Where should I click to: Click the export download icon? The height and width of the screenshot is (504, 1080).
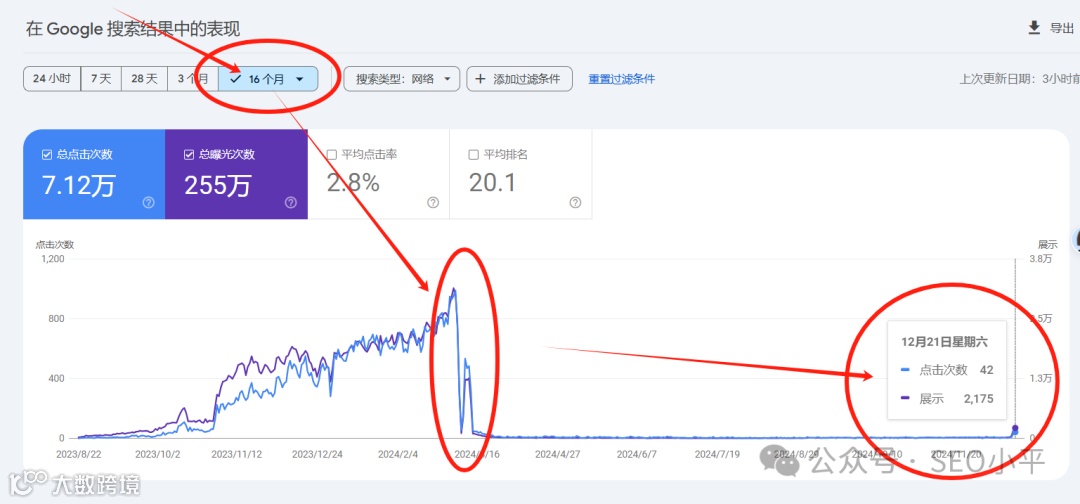coord(1033,28)
